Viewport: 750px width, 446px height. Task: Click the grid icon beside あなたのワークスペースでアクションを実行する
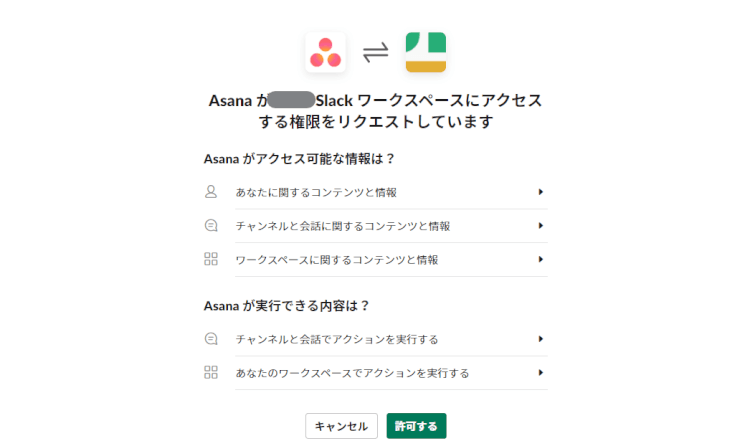[x=211, y=372]
